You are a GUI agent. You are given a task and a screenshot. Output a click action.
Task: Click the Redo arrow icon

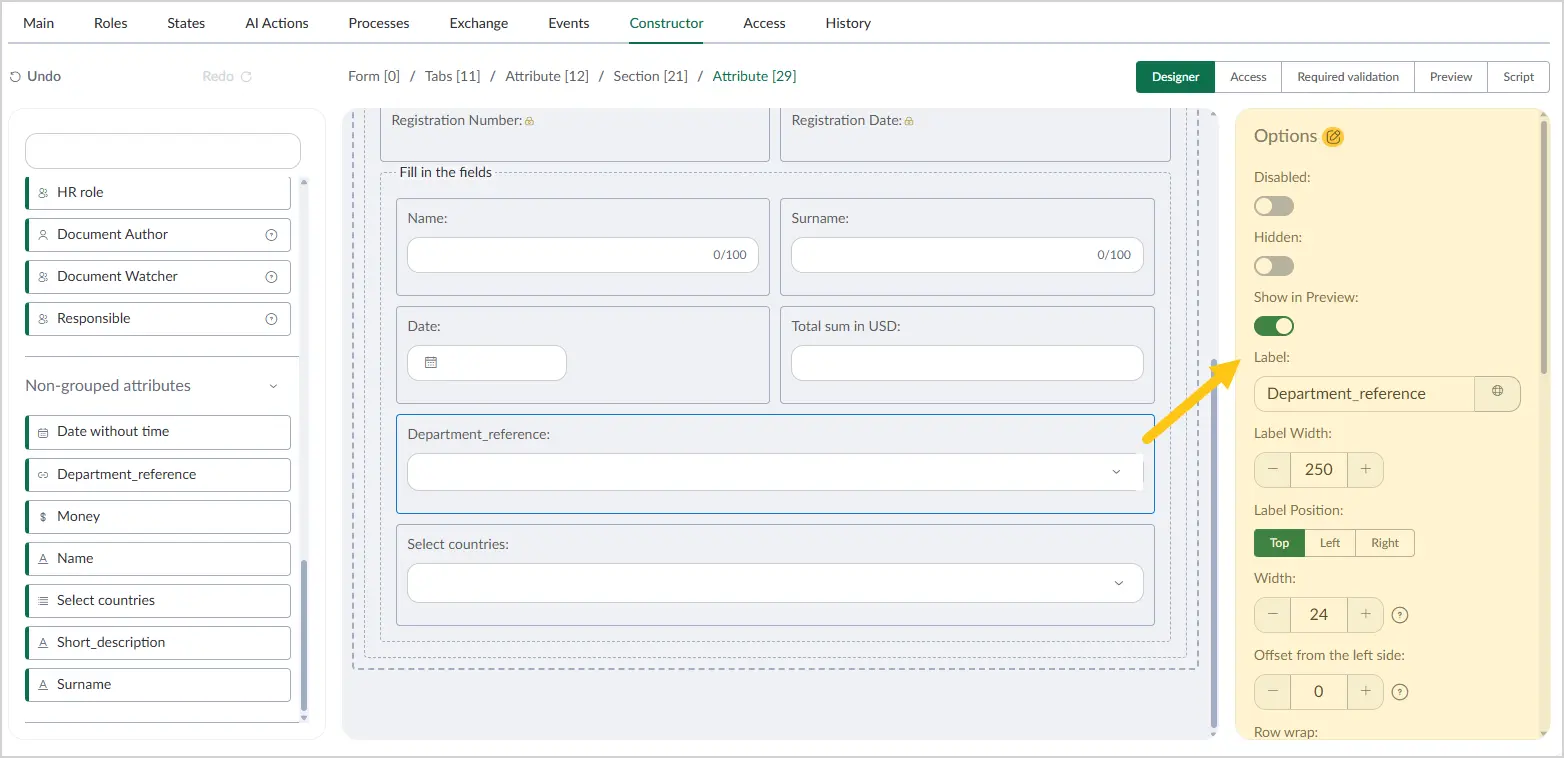pyautogui.click(x=246, y=77)
